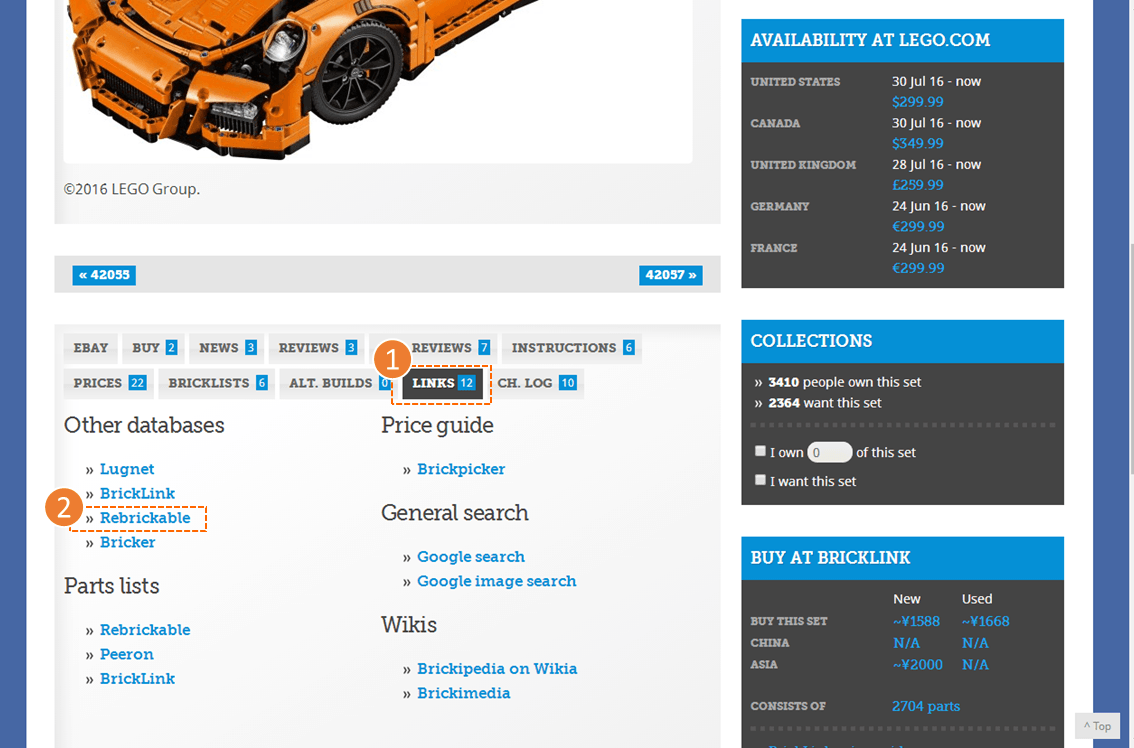Open the first REVIEWS tab with 3 items
This screenshot has width=1134, height=748.
pos(317,348)
